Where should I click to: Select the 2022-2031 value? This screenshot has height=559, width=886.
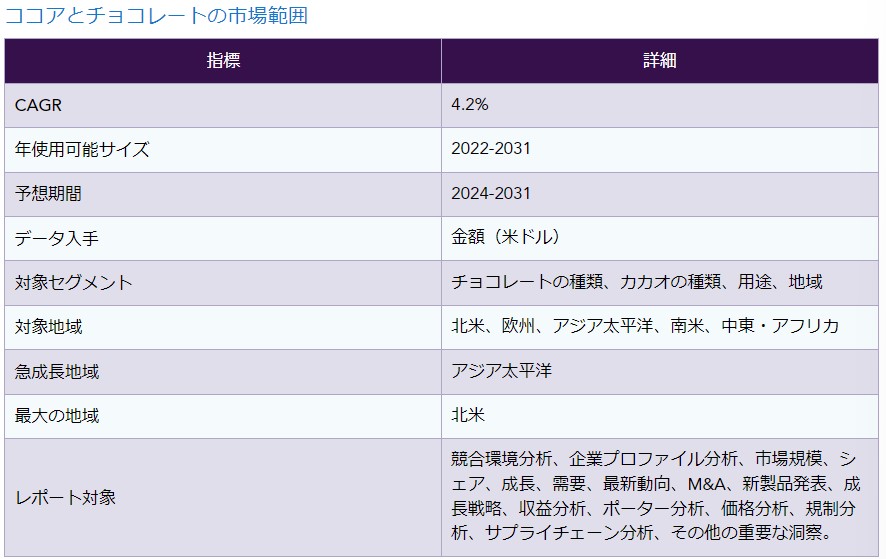coord(491,149)
